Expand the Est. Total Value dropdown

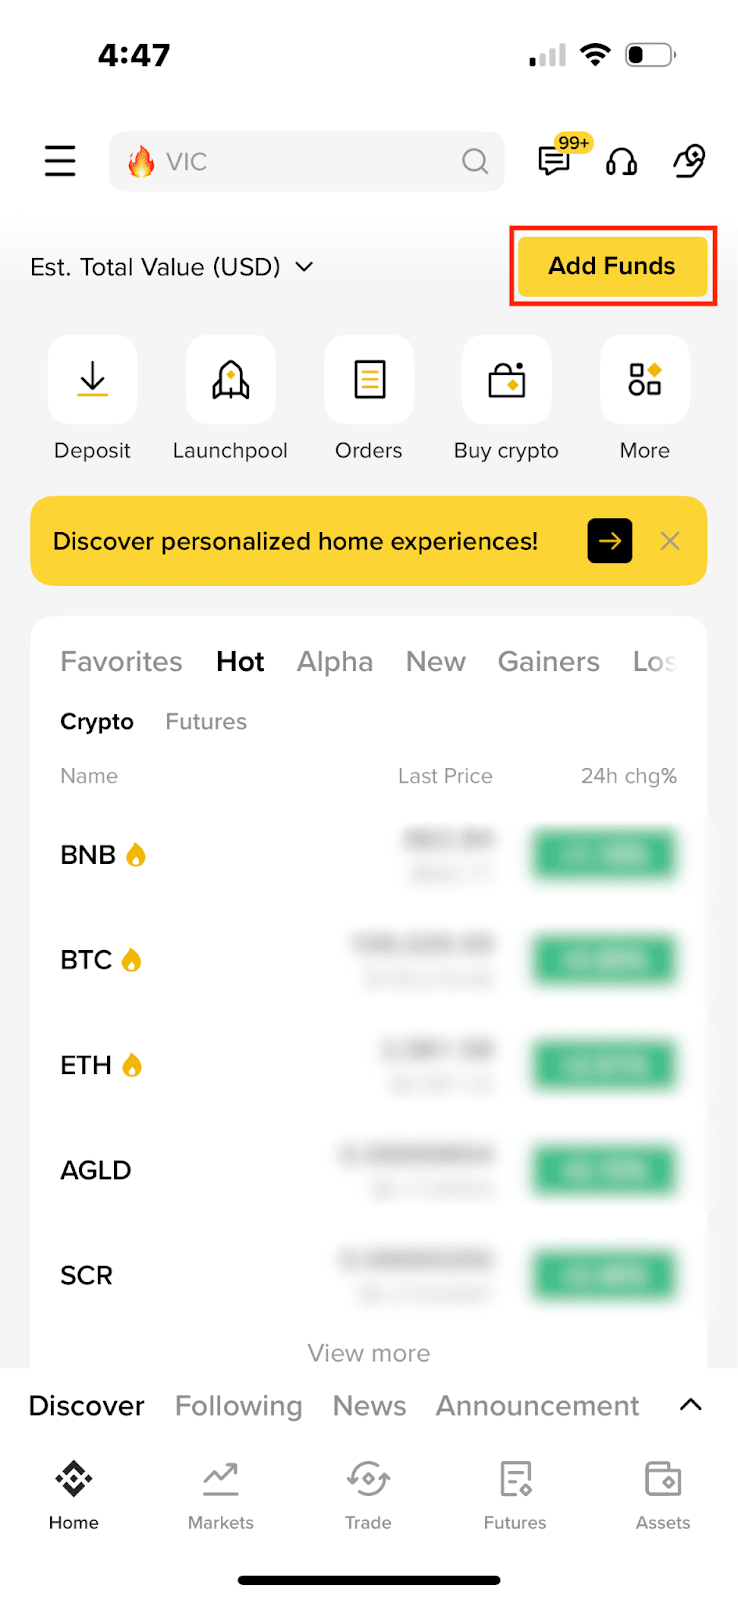[304, 267]
